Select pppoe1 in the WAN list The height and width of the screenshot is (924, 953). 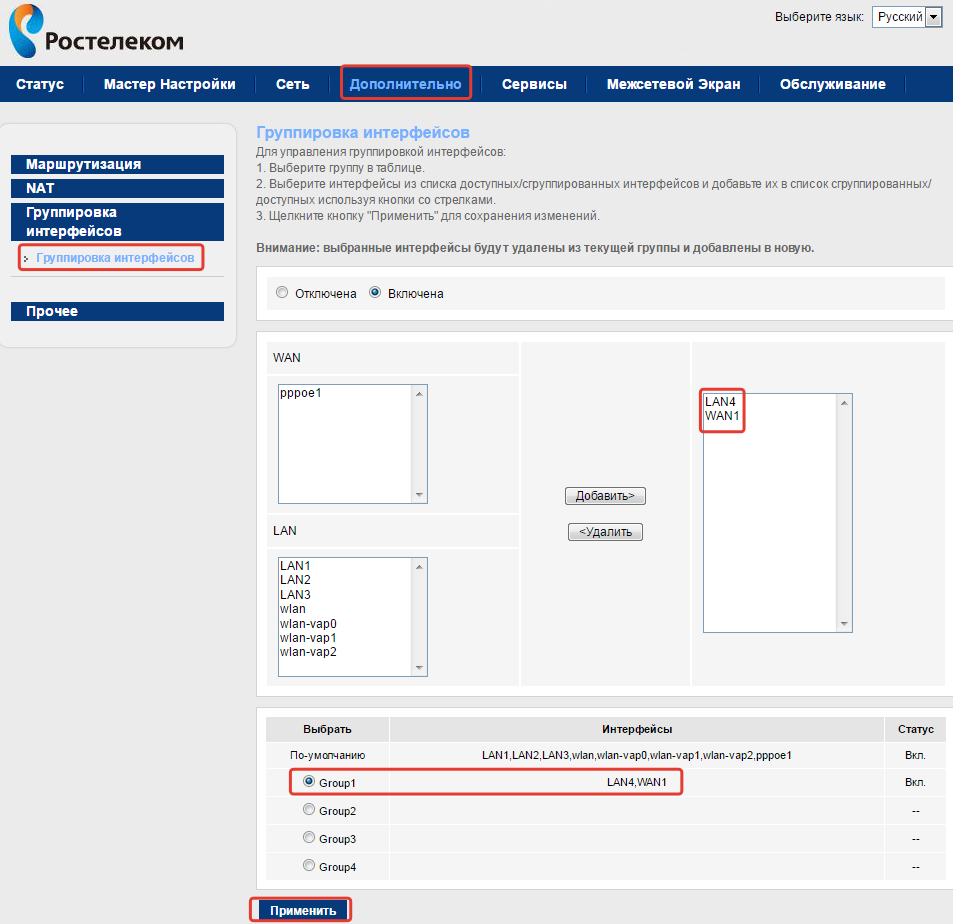click(301, 393)
